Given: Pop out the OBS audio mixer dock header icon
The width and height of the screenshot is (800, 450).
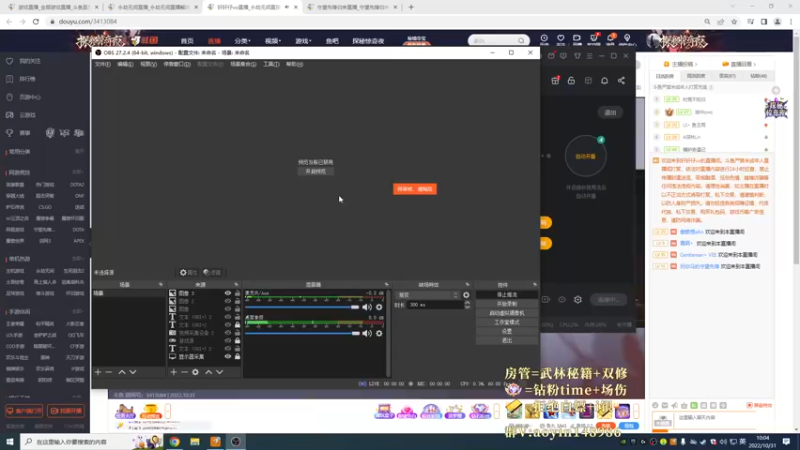Looking at the screenshot, I should tap(386, 285).
